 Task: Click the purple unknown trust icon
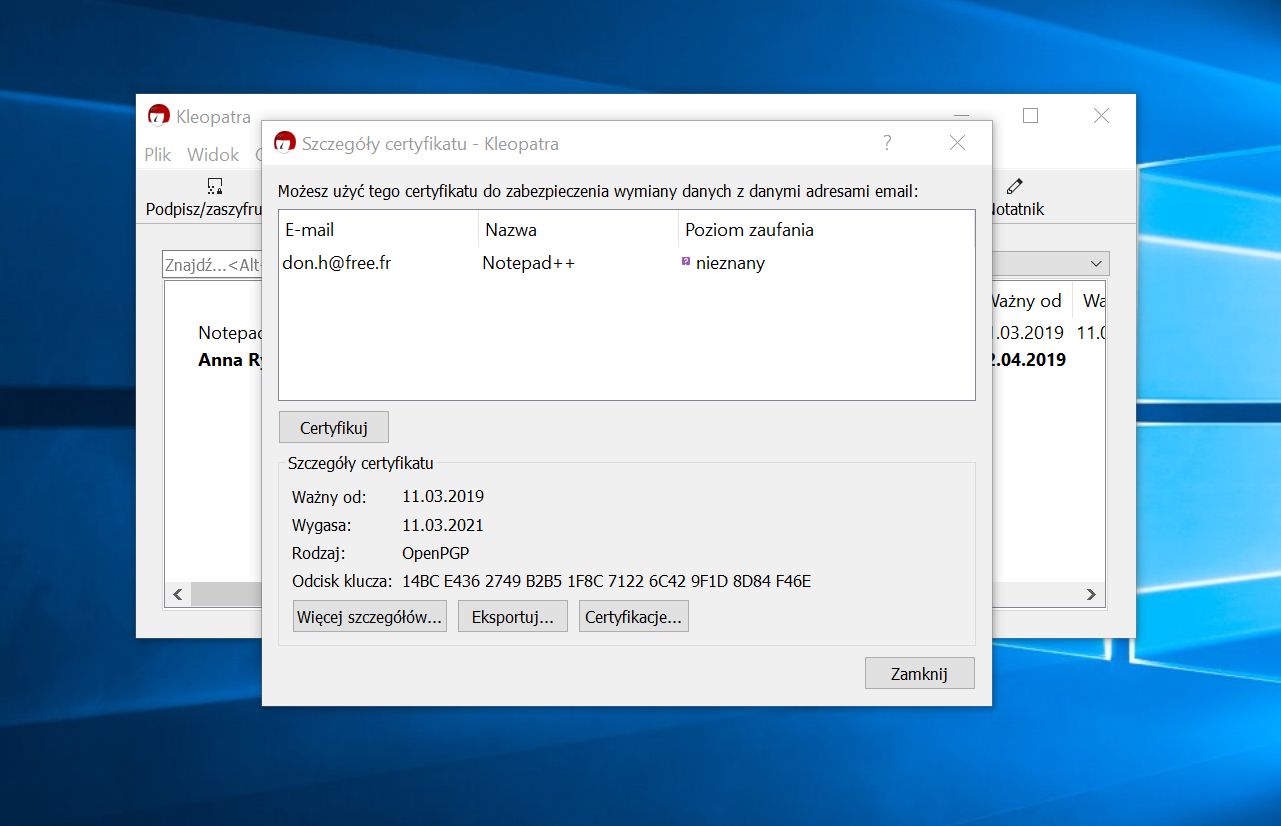pos(686,262)
